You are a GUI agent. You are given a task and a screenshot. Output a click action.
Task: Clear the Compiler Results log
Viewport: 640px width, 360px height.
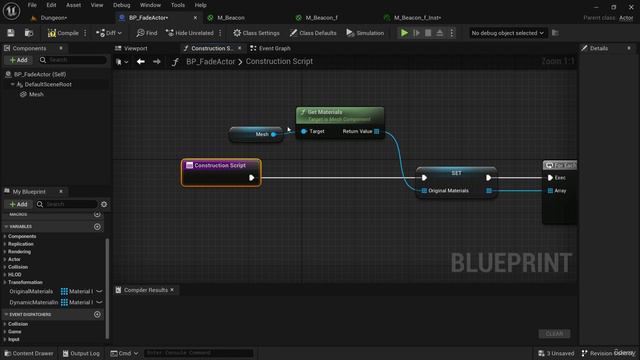(x=554, y=334)
